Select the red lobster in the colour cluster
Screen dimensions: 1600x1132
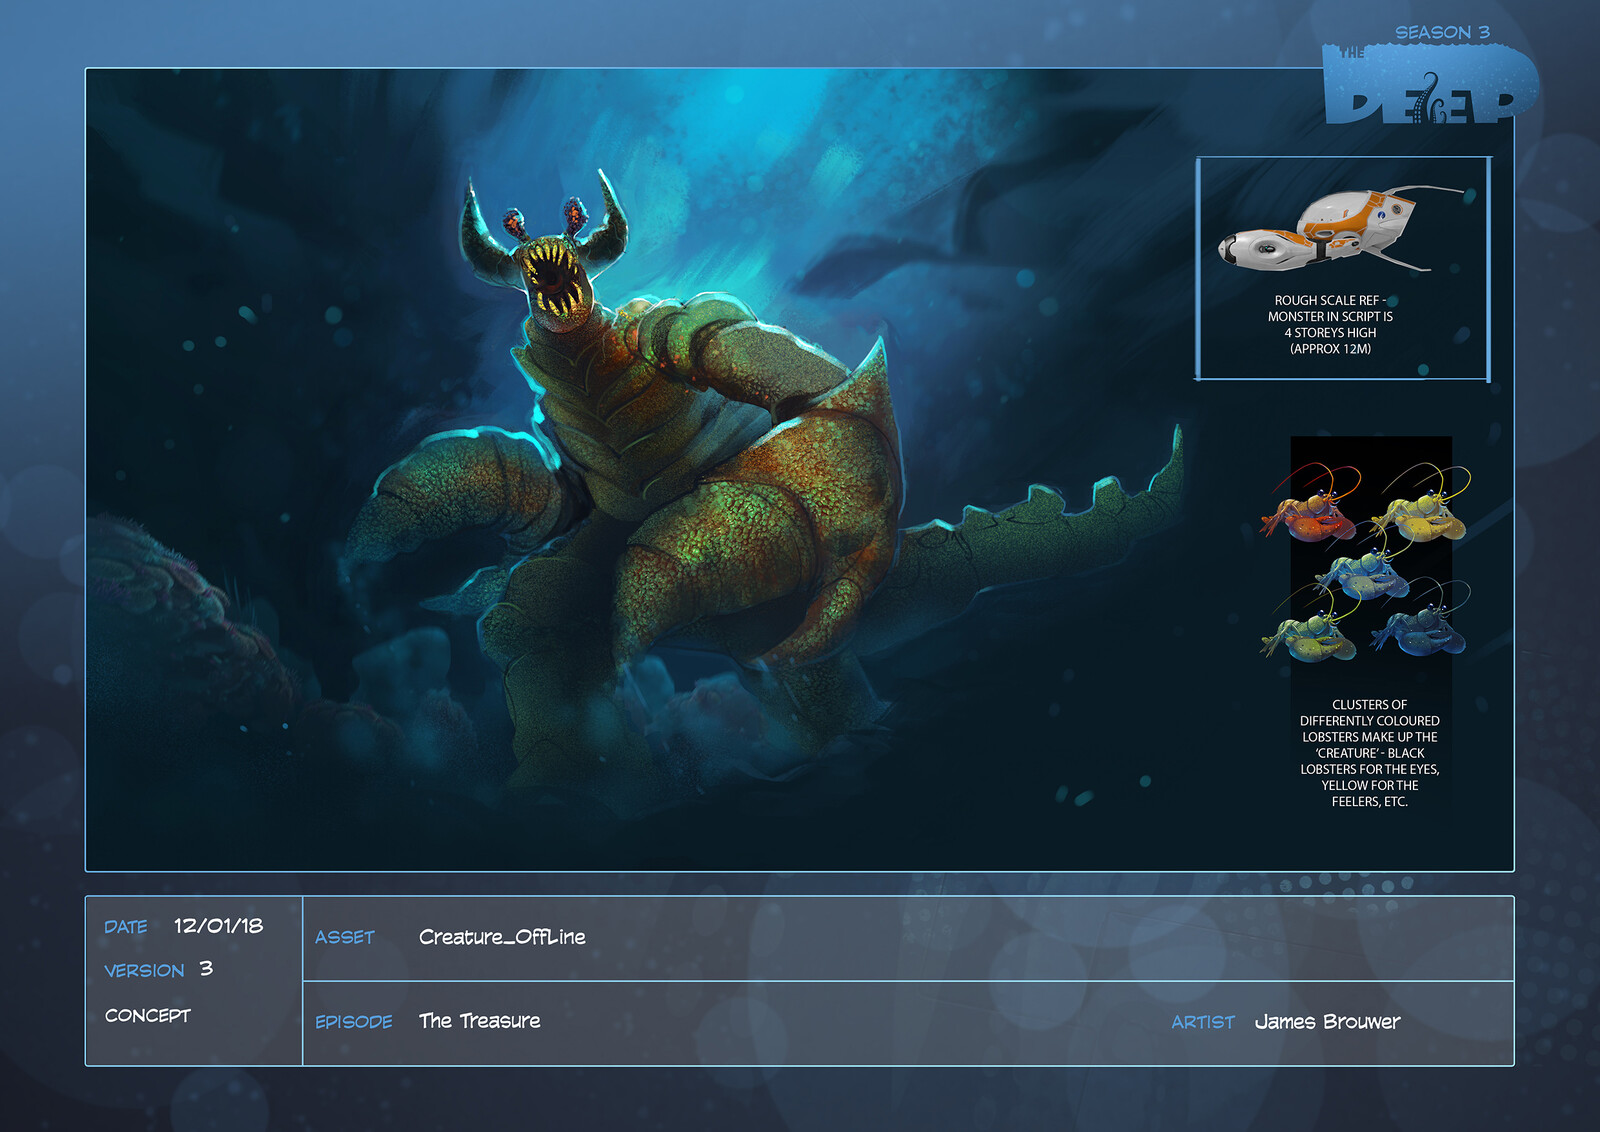(x=1312, y=503)
